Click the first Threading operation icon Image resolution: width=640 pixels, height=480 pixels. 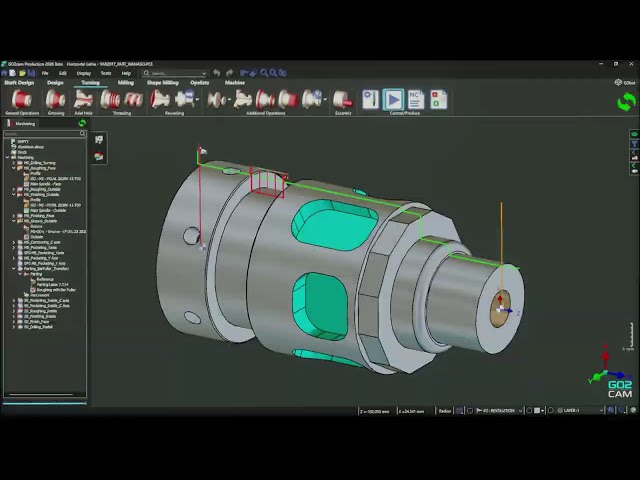click(x=110, y=99)
